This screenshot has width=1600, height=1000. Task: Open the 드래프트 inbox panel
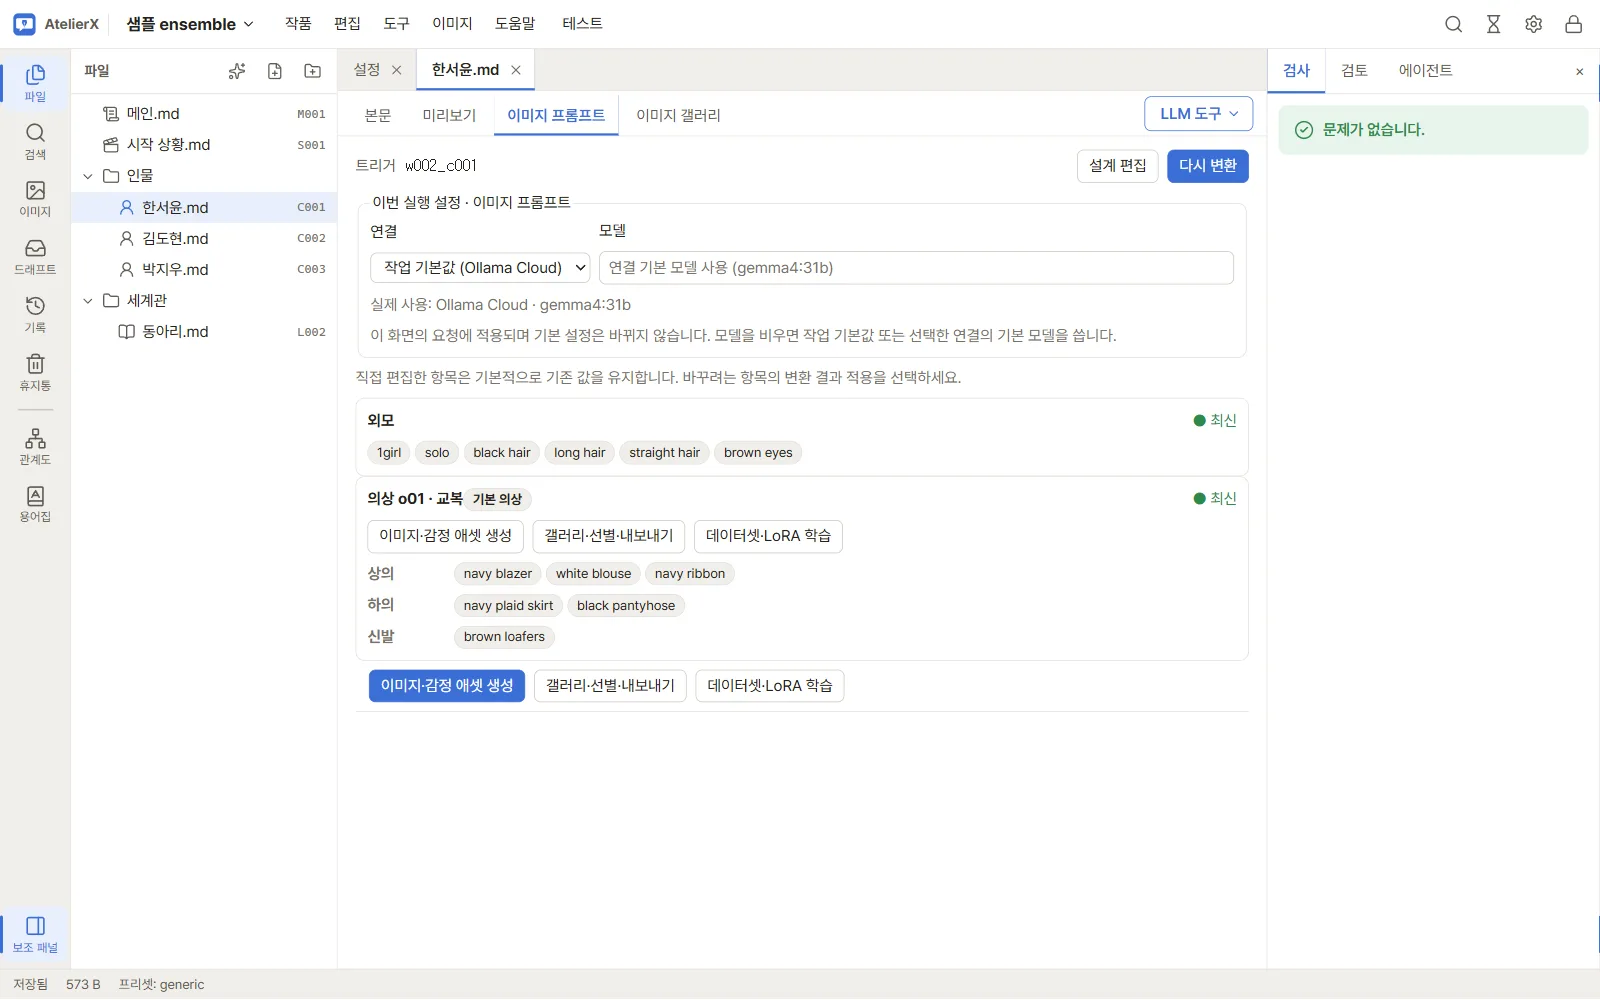35,257
